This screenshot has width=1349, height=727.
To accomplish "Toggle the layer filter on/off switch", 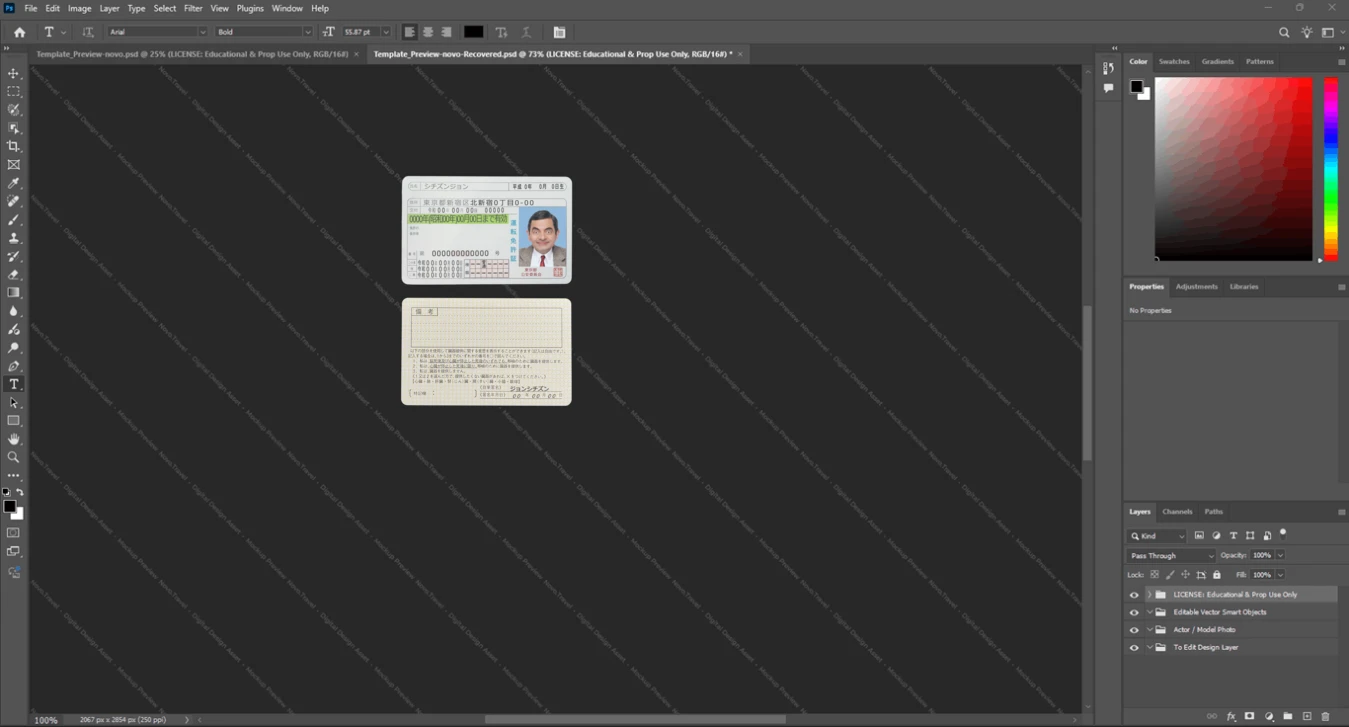I will [1283, 534].
